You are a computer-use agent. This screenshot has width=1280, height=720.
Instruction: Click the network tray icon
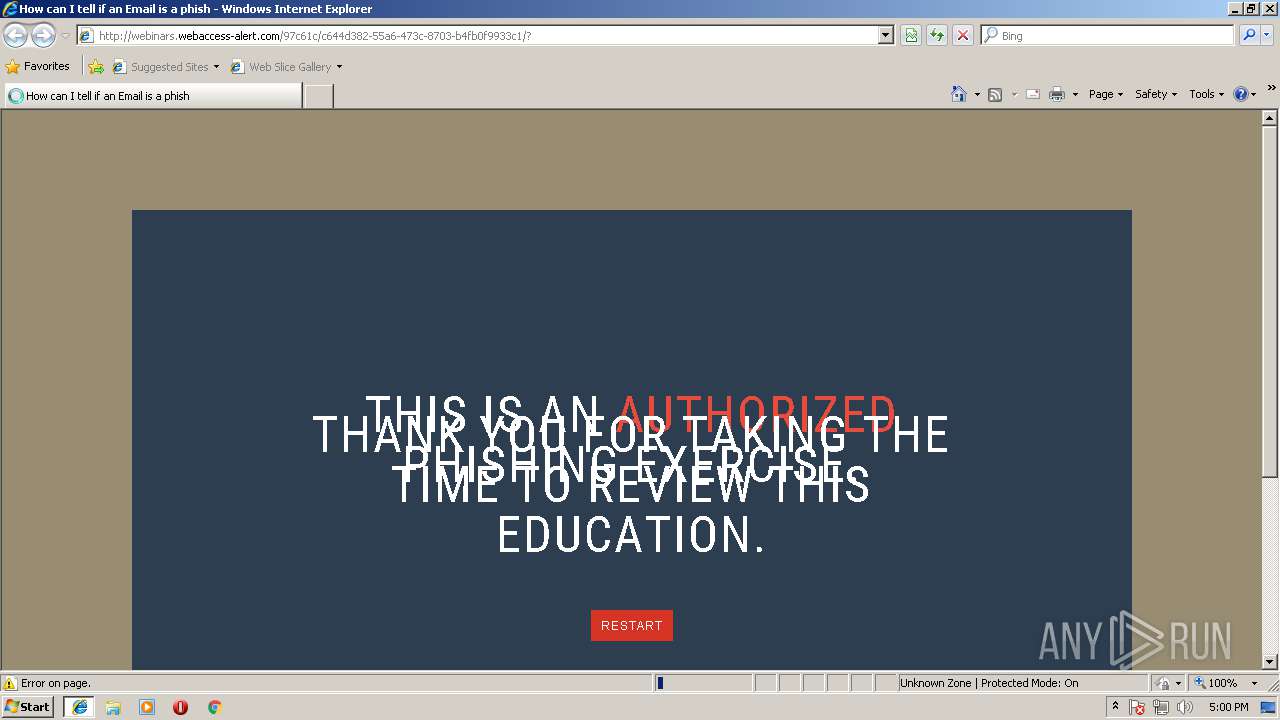click(x=1161, y=707)
